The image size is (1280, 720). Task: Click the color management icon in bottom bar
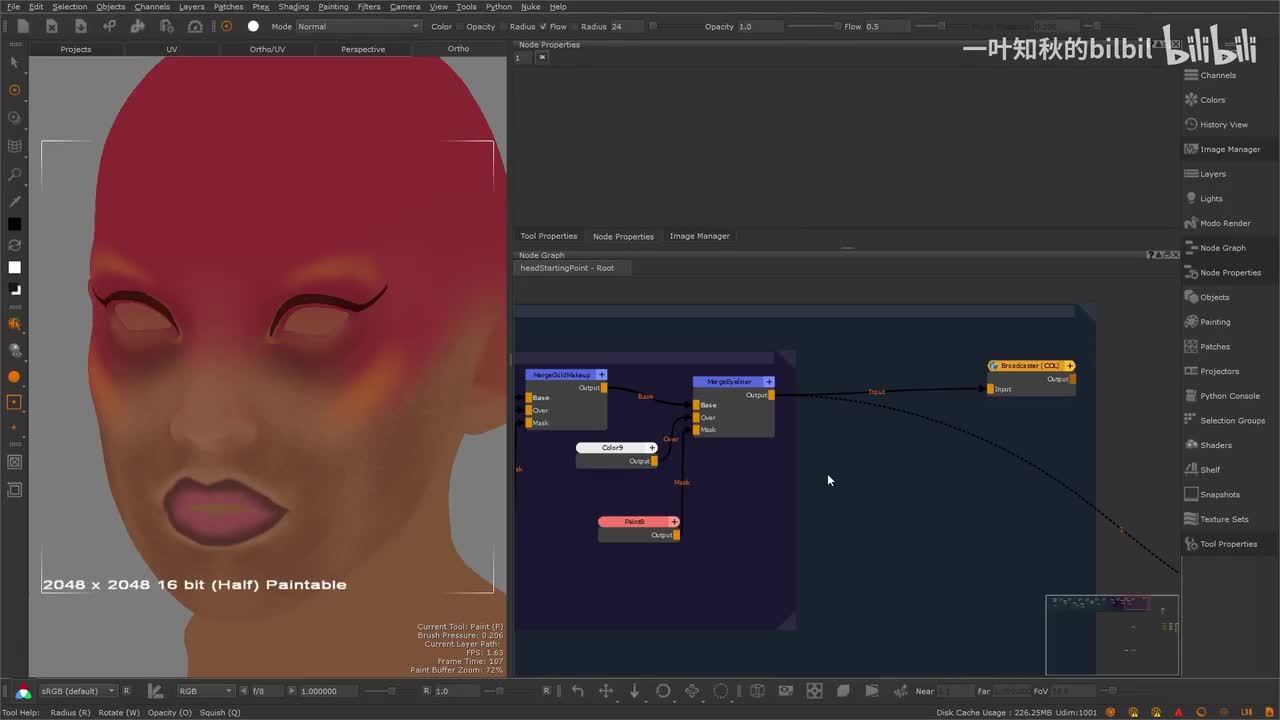point(23,691)
